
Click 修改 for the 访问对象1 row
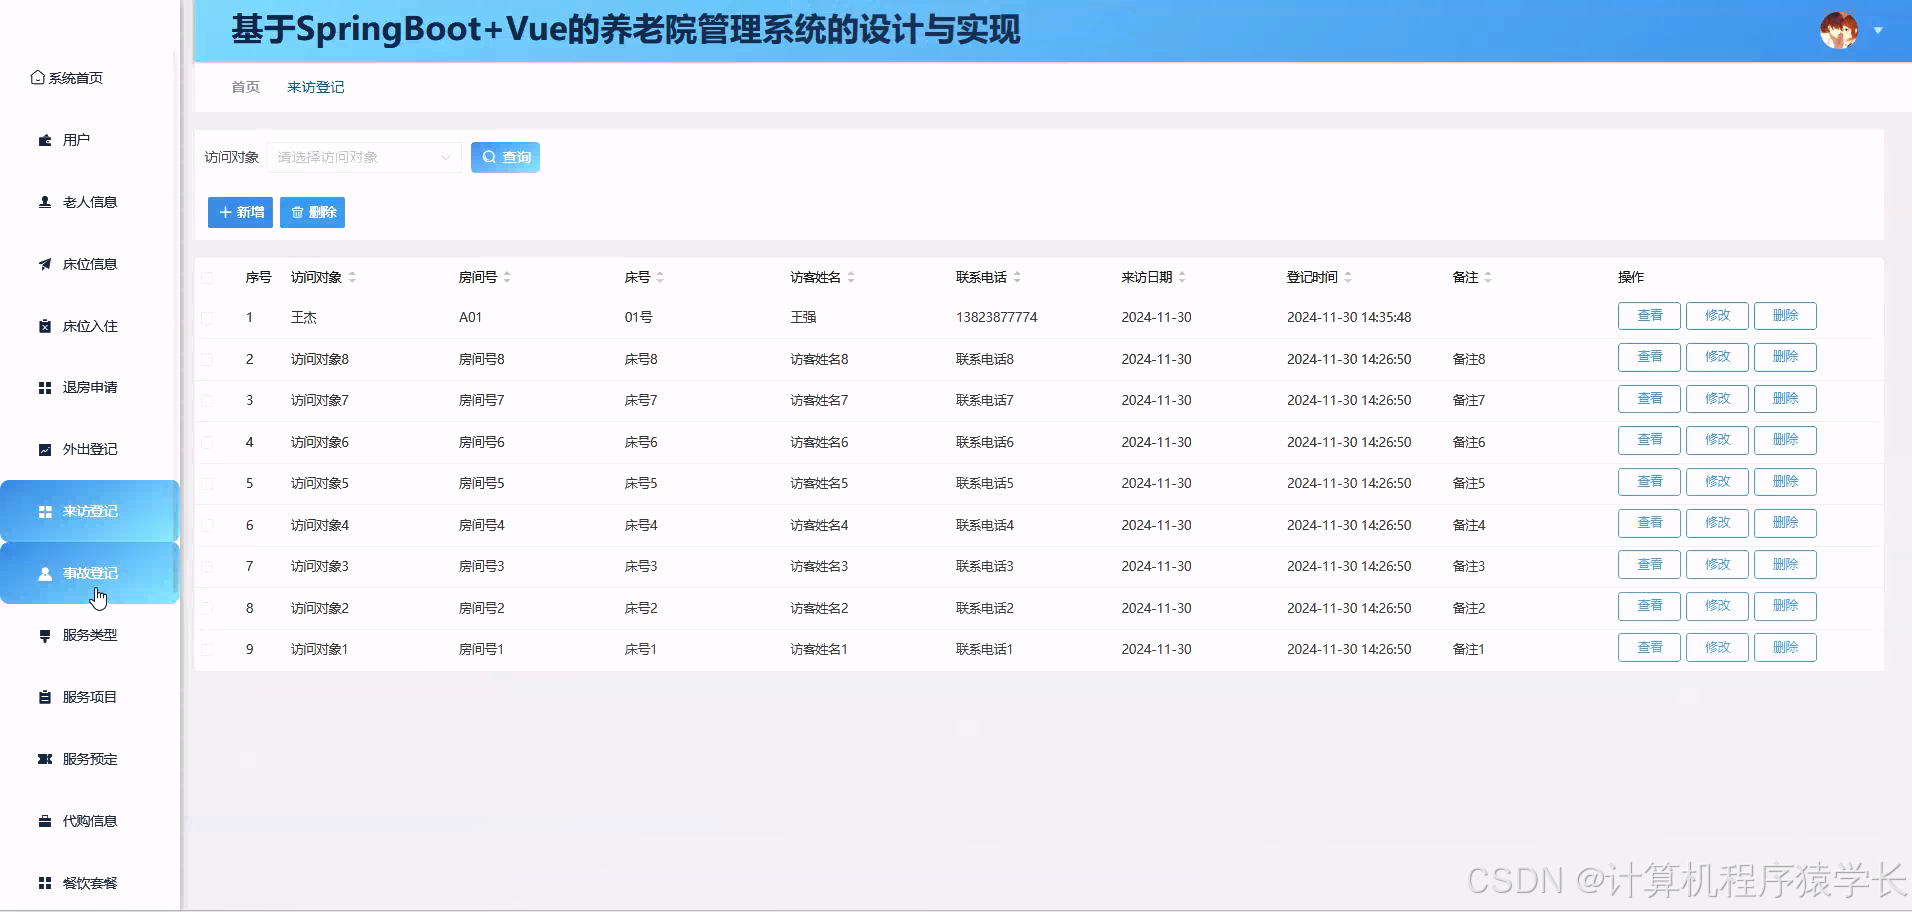coord(1717,648)
